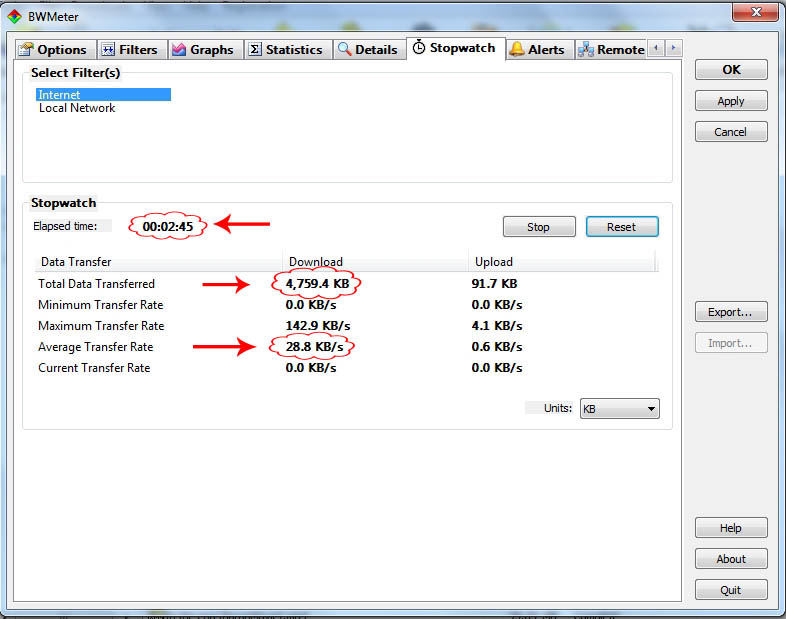Image resolution: width=786 pixels, height=619 pixels.
Task: Stop the stopwatch
Action: click(x=539, y=227)
